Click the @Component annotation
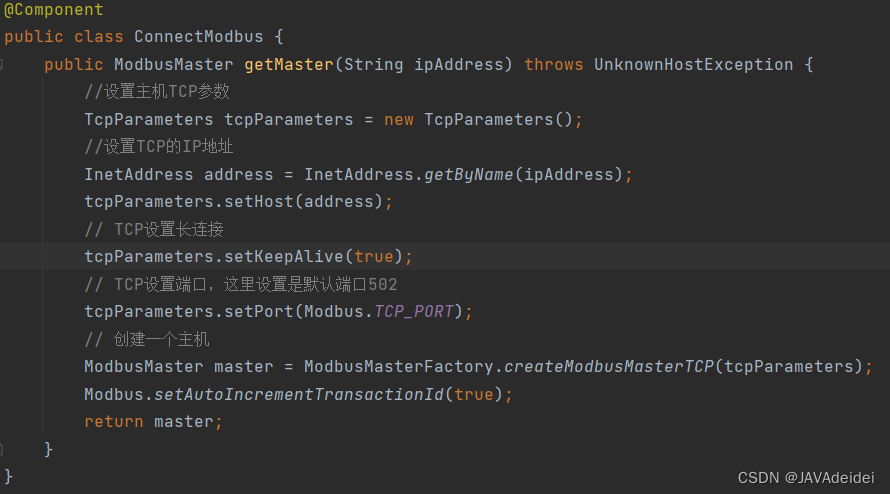 [53, 9]
